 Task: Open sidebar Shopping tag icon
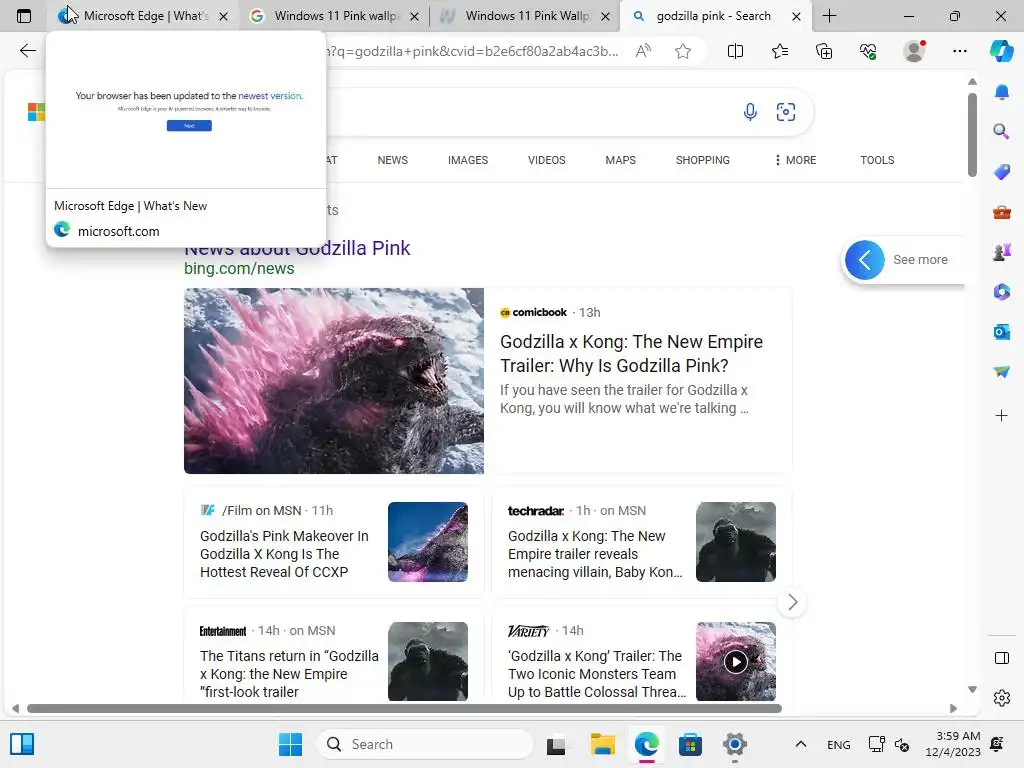tap(1001, 172)
